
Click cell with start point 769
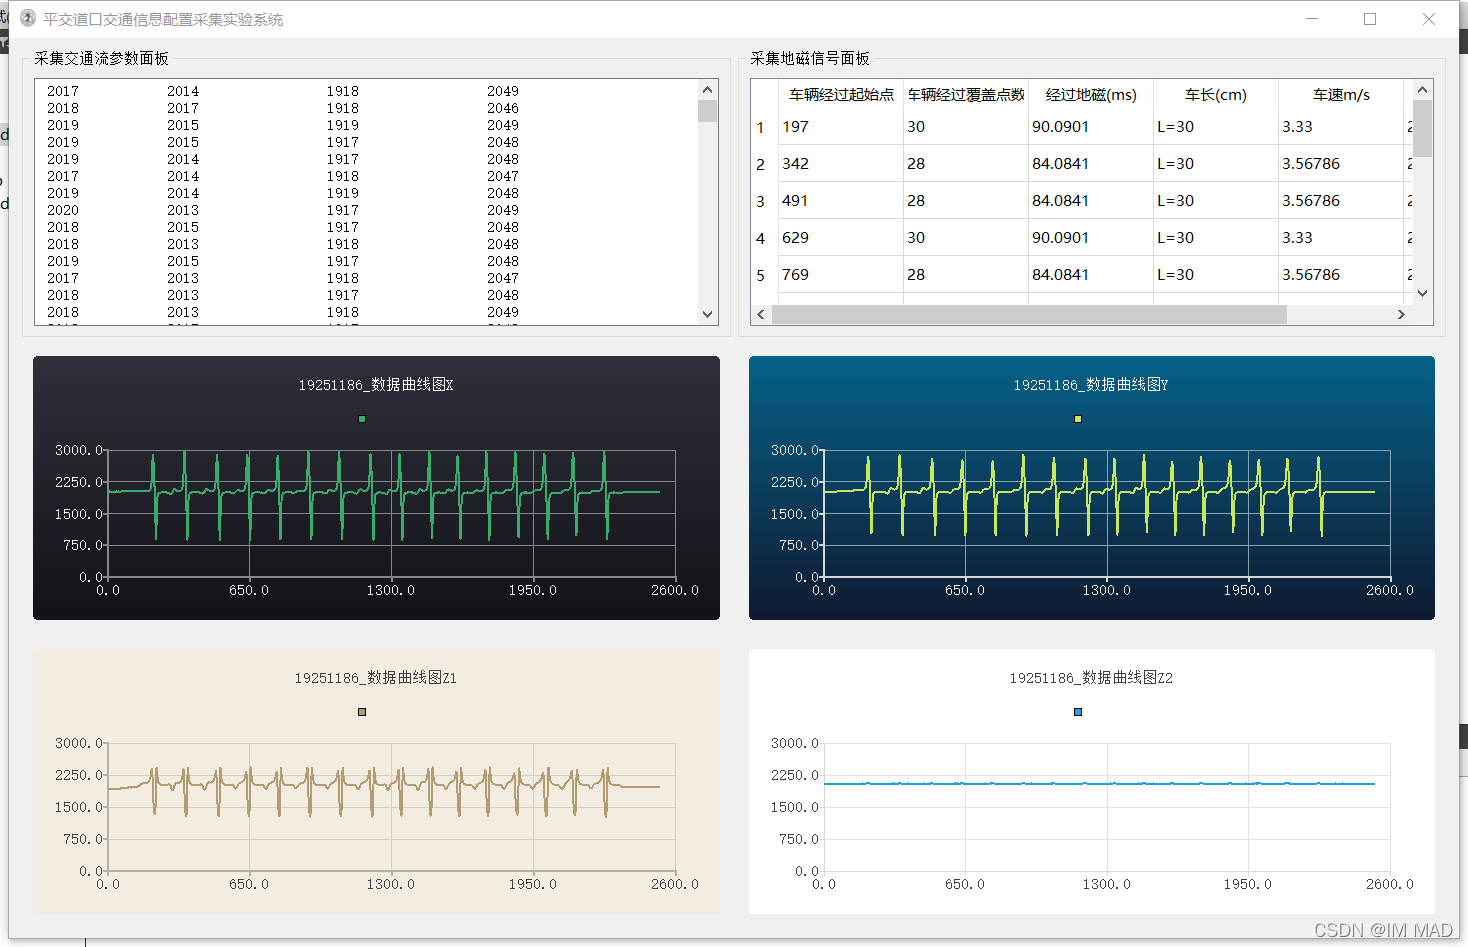(x=841, y=275)
